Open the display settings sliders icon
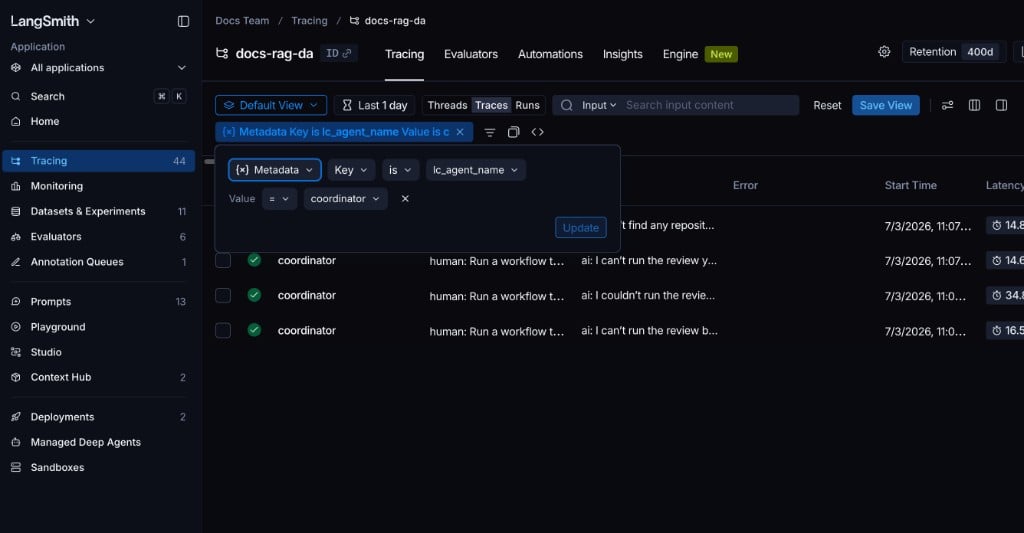The width and height of the screenshot is (1024, 533). pos(947,105)
